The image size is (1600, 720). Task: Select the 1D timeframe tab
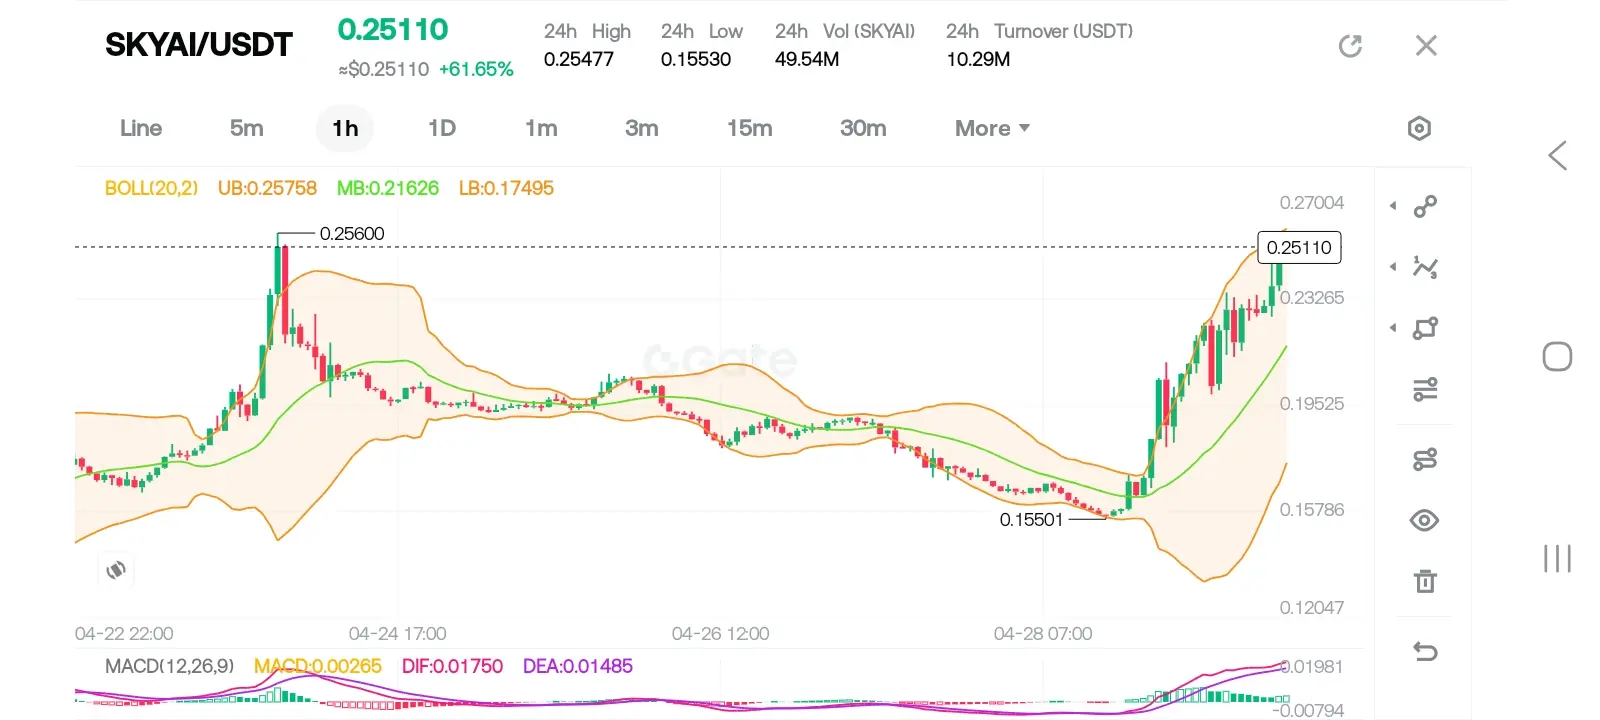[442, 128]
